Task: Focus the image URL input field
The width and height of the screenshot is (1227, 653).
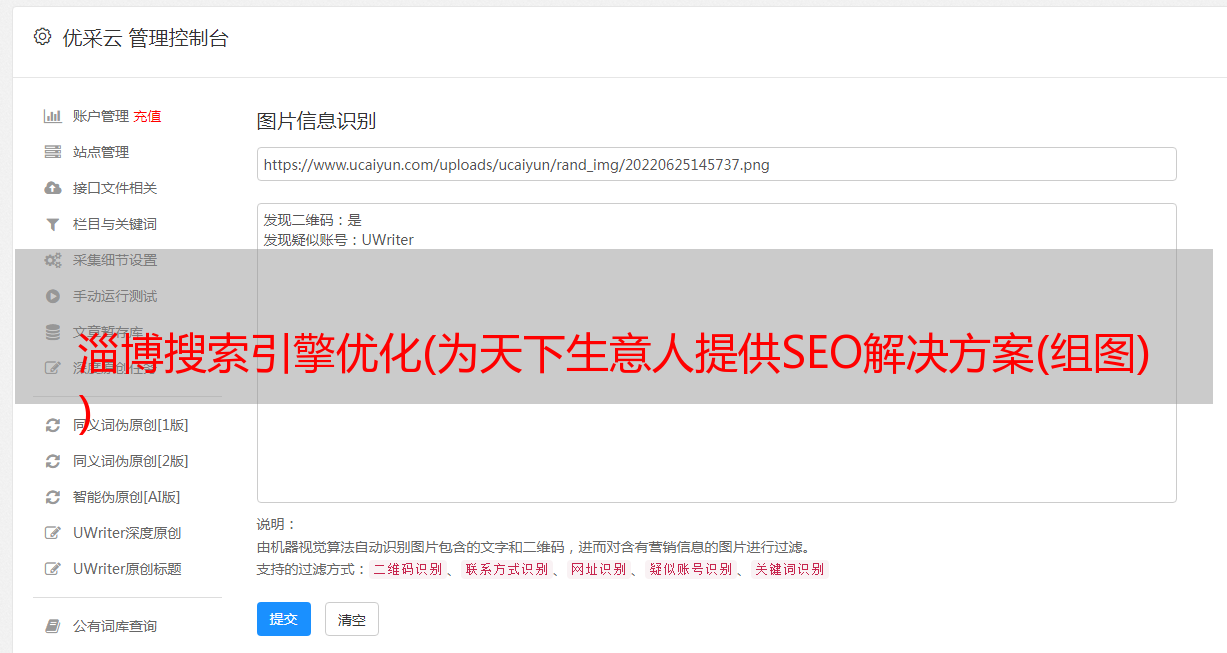Action: coord(716,164)
